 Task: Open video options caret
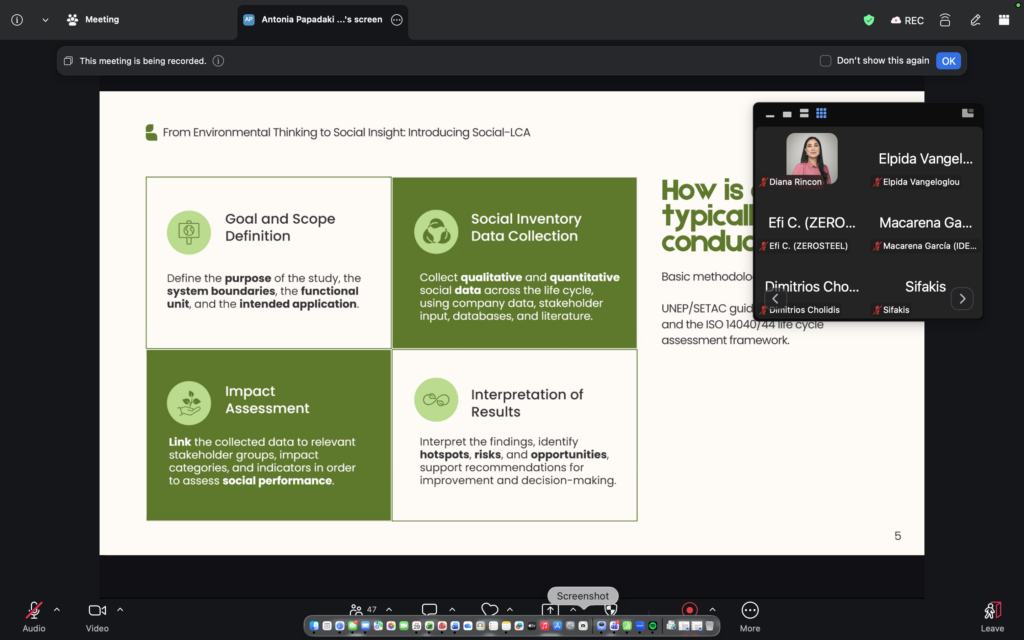pos(120,610)
